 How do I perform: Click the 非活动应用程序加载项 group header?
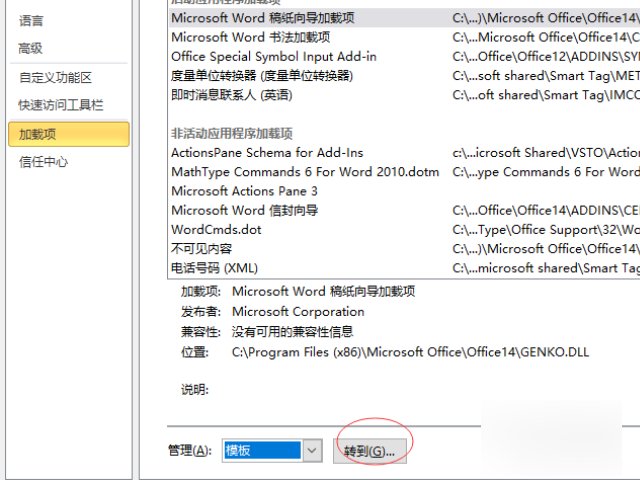click(232, 133)
